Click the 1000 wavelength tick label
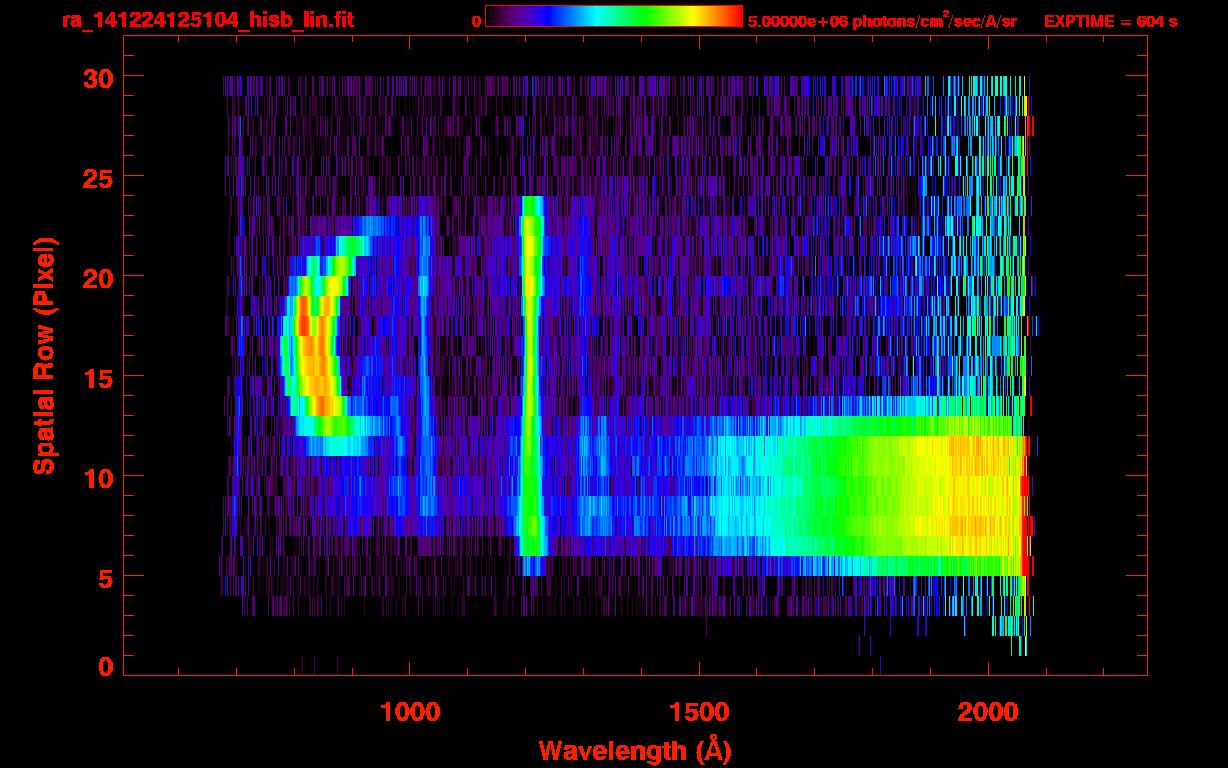Screen dimensions: 1228x768 [x=410, y=712]
